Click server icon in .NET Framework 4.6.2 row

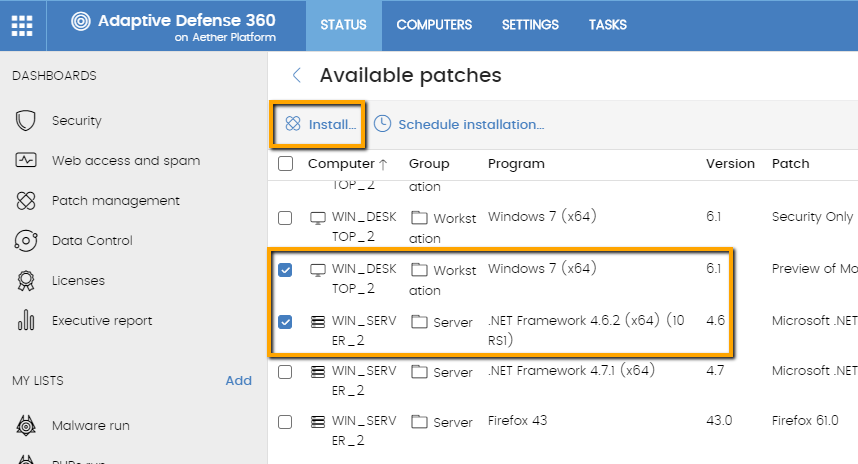point(317,322)
